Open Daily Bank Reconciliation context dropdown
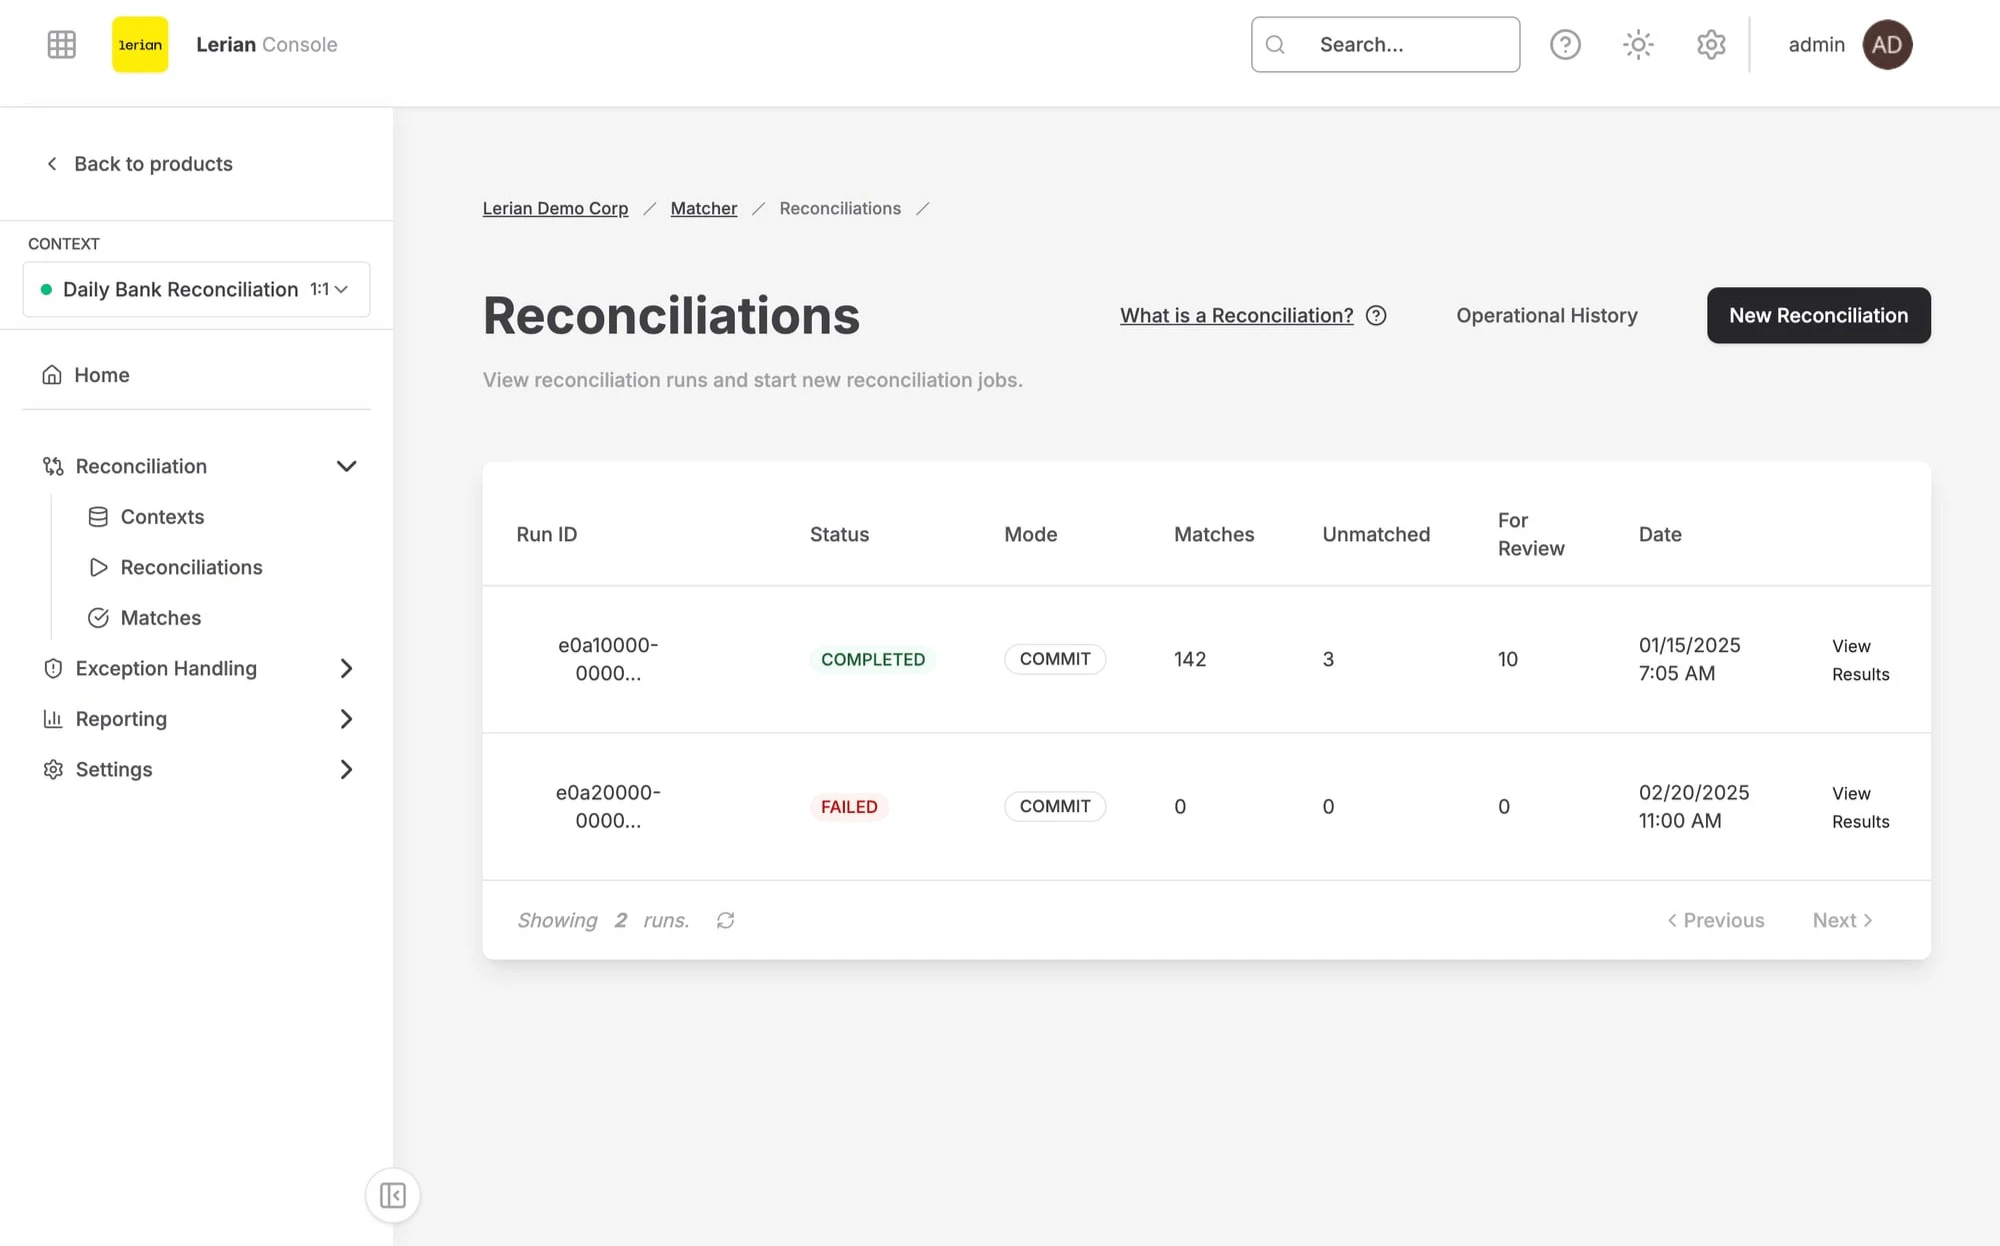This screenshot has width=2000, height=1246. click(x=196, y=289)
